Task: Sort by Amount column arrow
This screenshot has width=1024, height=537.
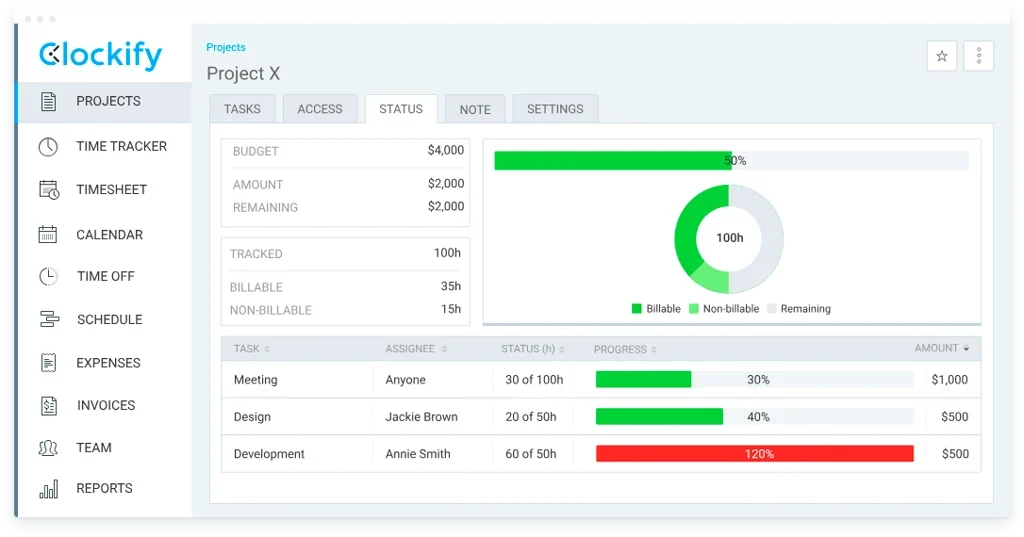Action: 967,348
